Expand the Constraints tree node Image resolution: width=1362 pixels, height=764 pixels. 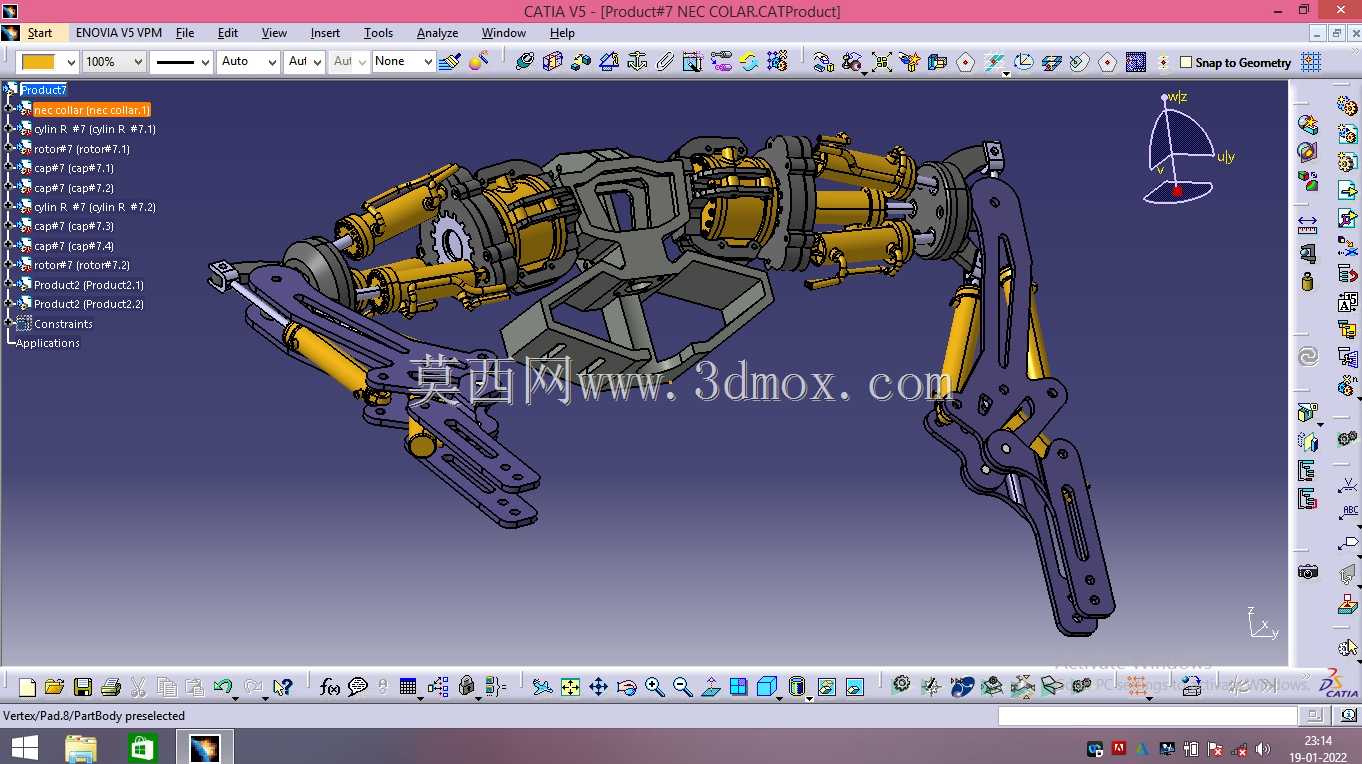click(x=9, y=324)
